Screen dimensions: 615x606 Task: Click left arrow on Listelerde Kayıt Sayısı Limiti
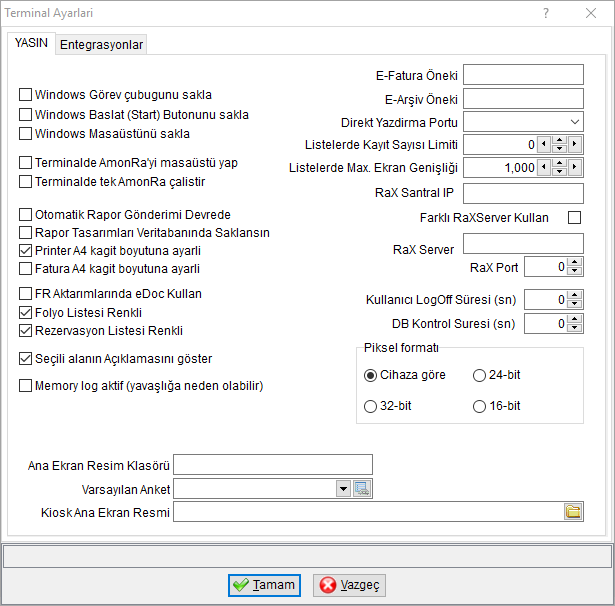click(544, 144)
